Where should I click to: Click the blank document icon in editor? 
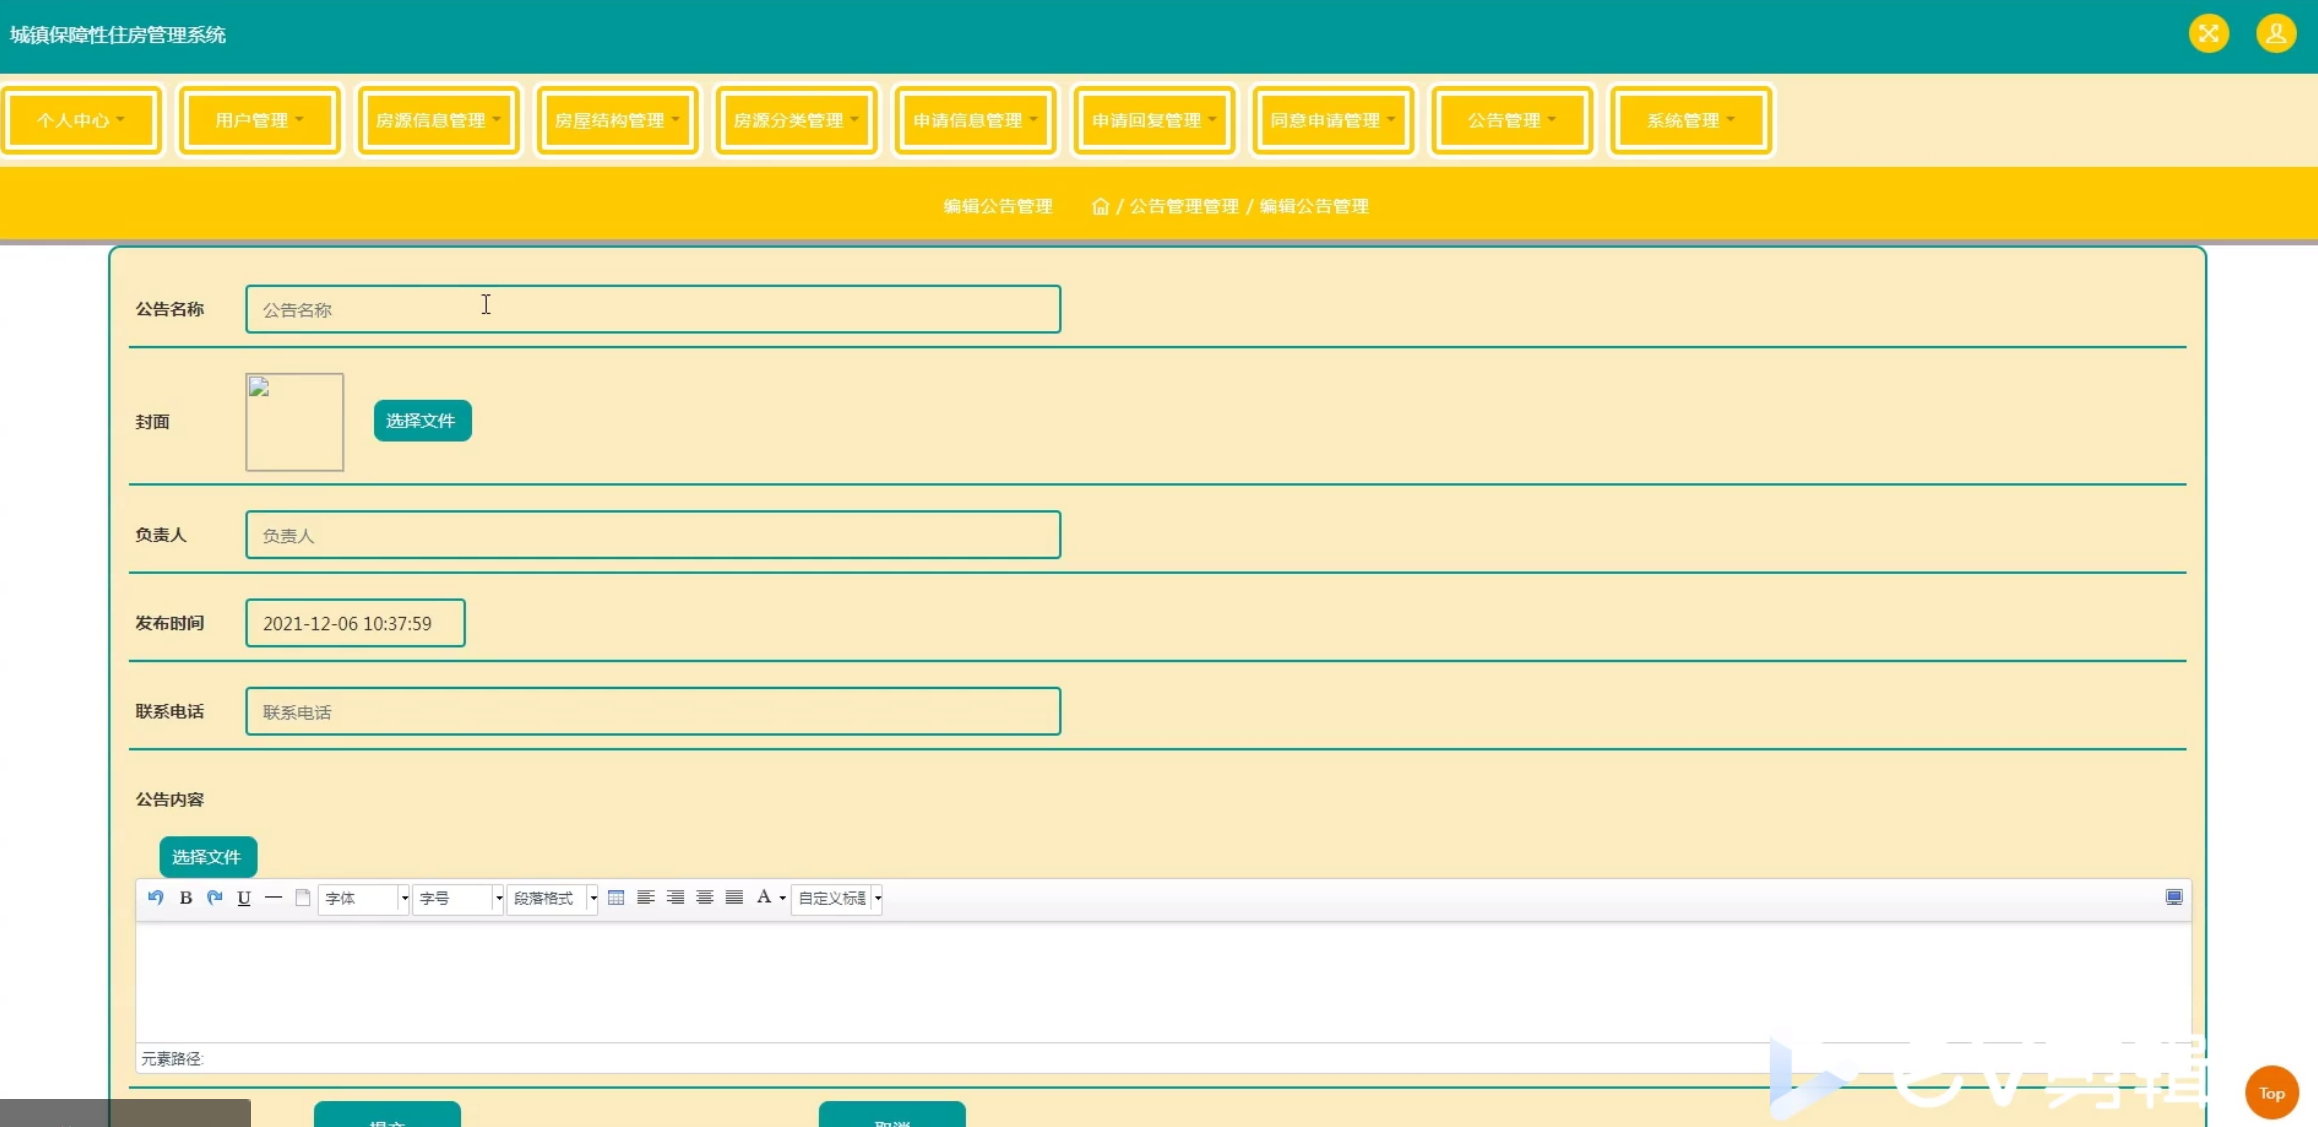(302, 897)
